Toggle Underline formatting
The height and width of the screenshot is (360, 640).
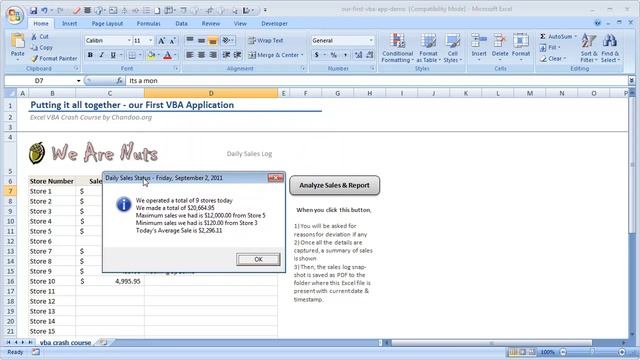[113, 55]
